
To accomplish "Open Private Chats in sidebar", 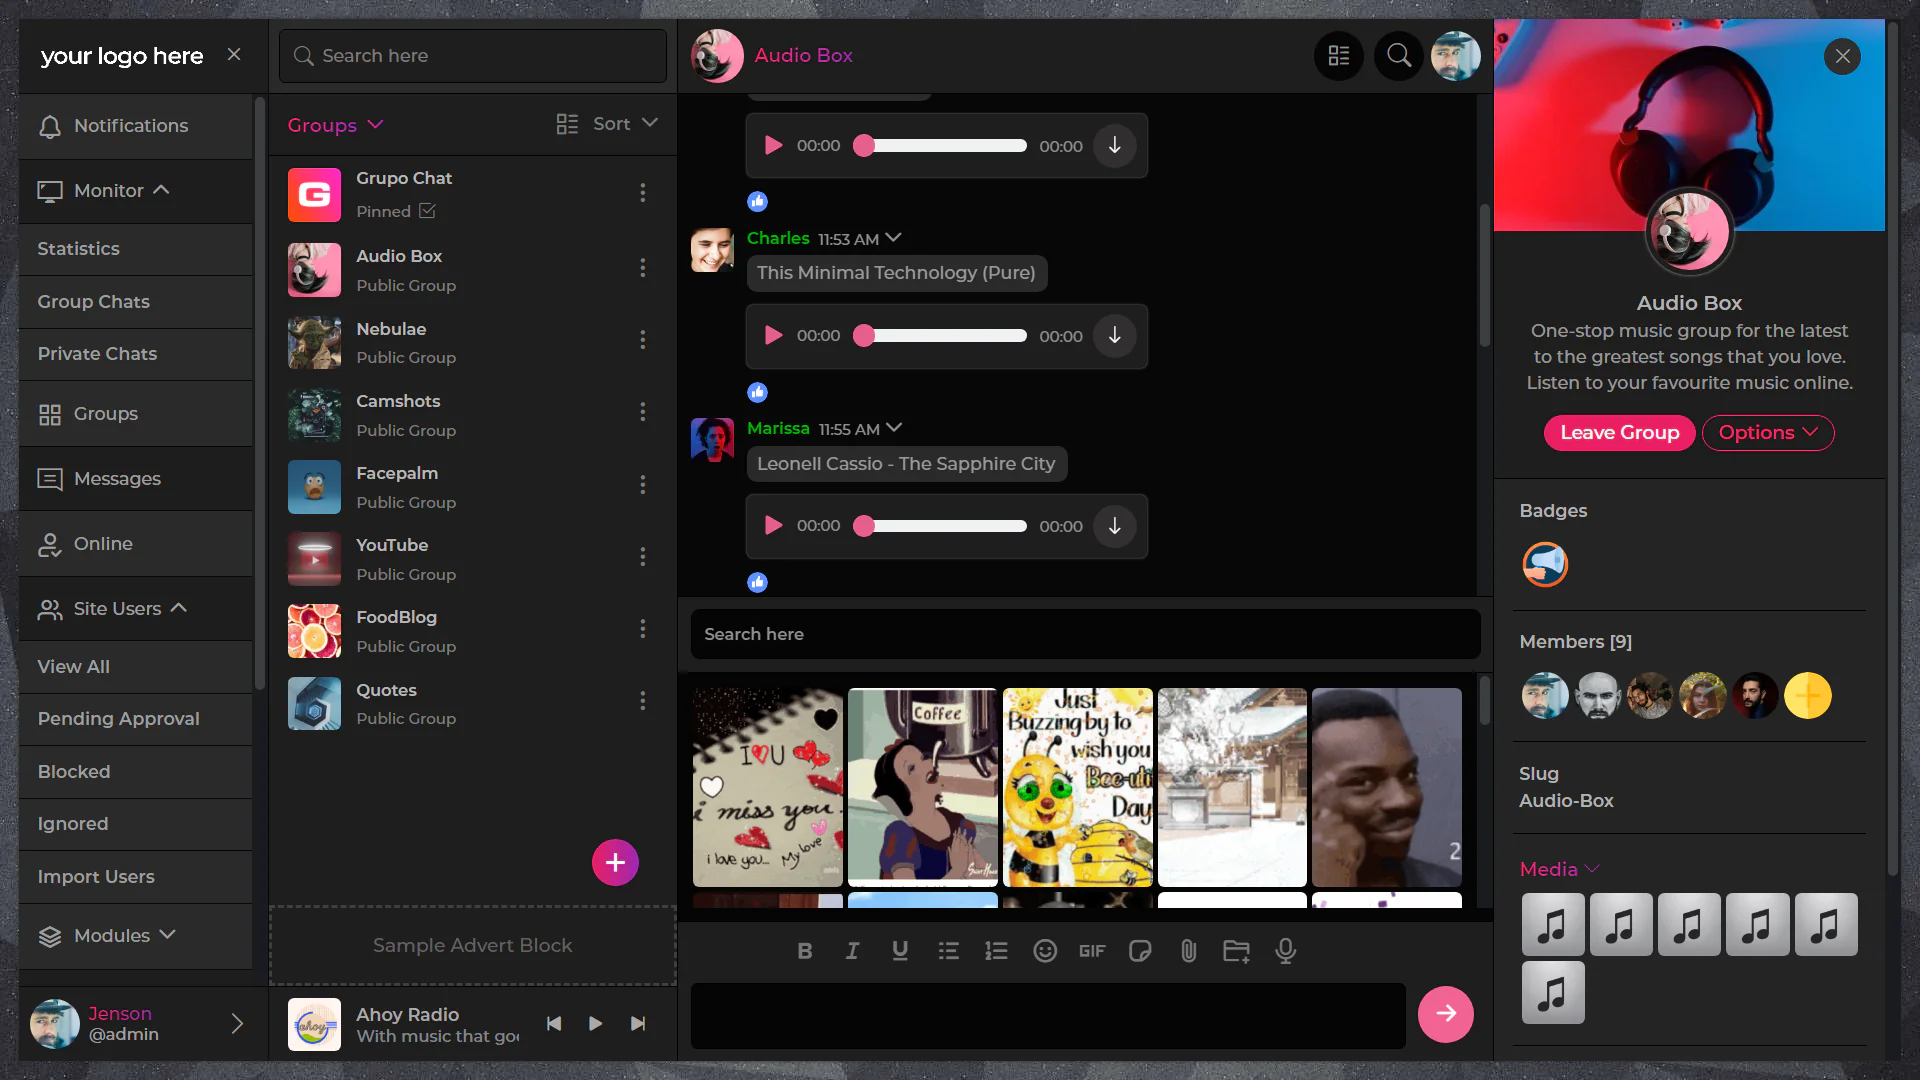I will [x=97, y=354].
